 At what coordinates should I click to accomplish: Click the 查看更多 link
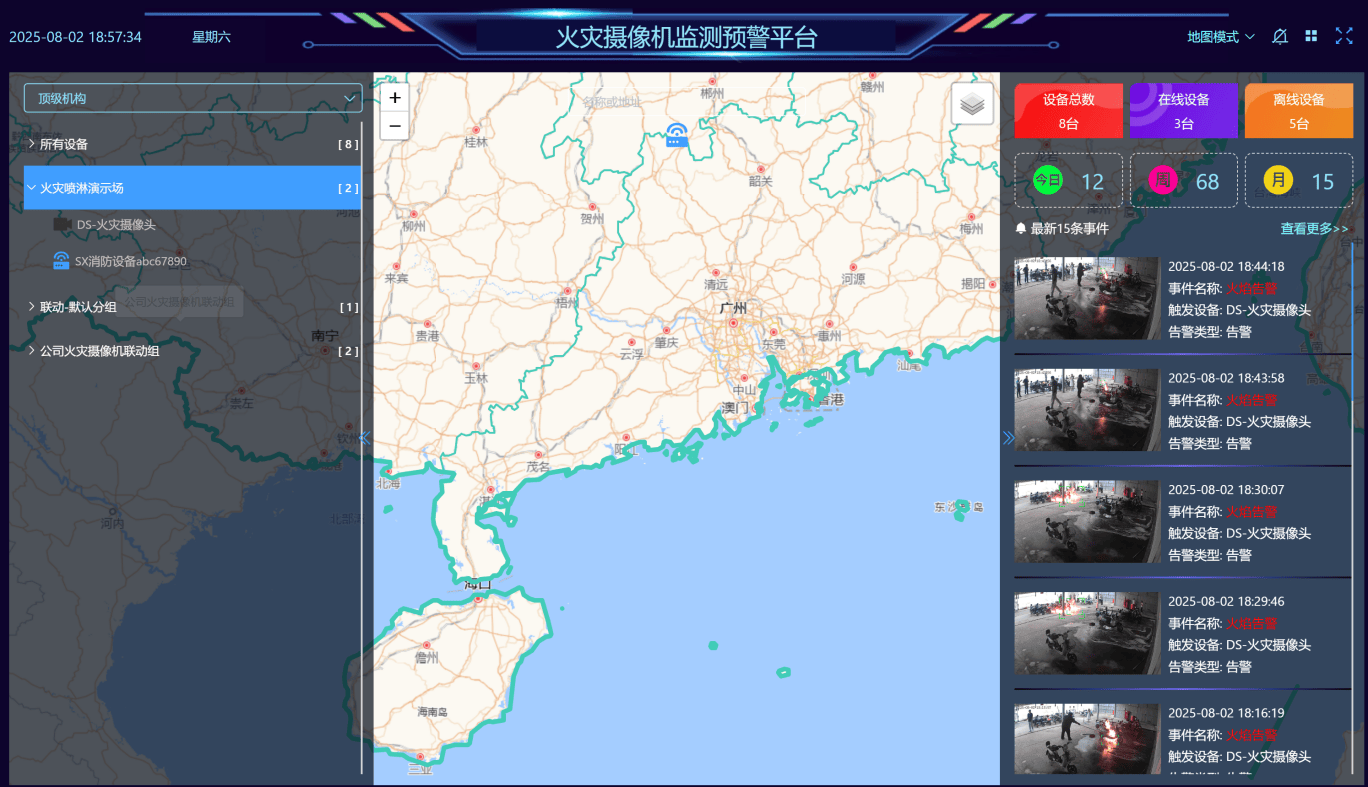pos(1314,229)
